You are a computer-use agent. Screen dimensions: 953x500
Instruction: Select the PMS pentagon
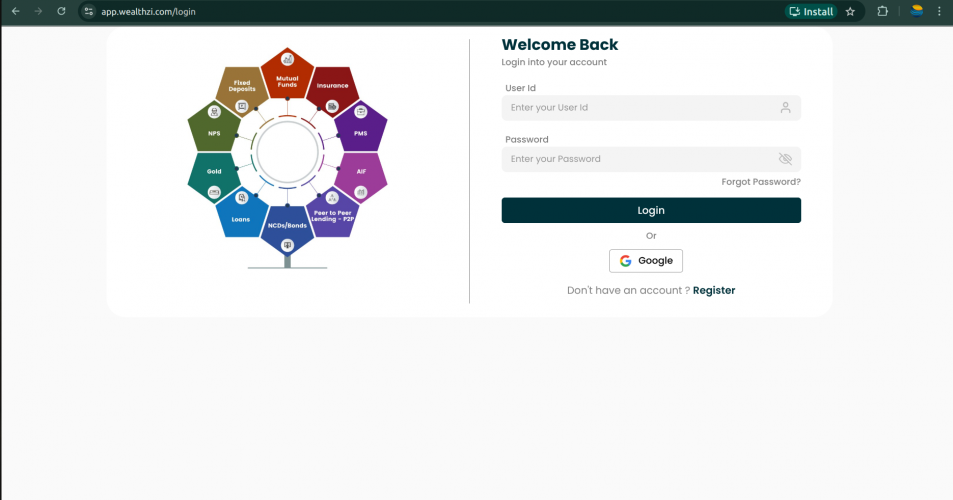[x=360, y=128]
